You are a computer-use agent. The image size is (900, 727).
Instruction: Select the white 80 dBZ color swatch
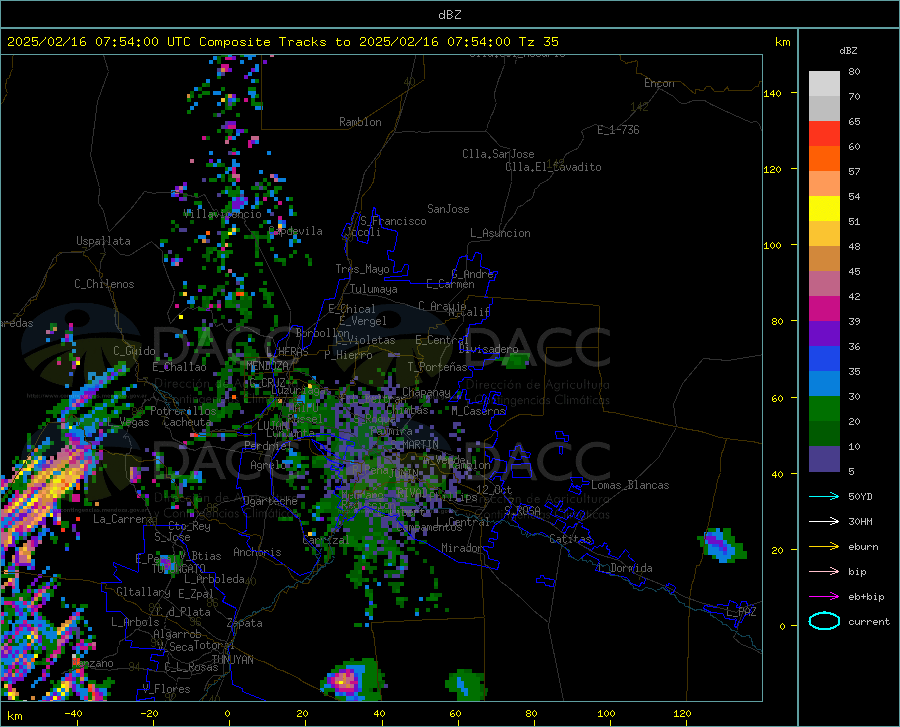point(824,84)
